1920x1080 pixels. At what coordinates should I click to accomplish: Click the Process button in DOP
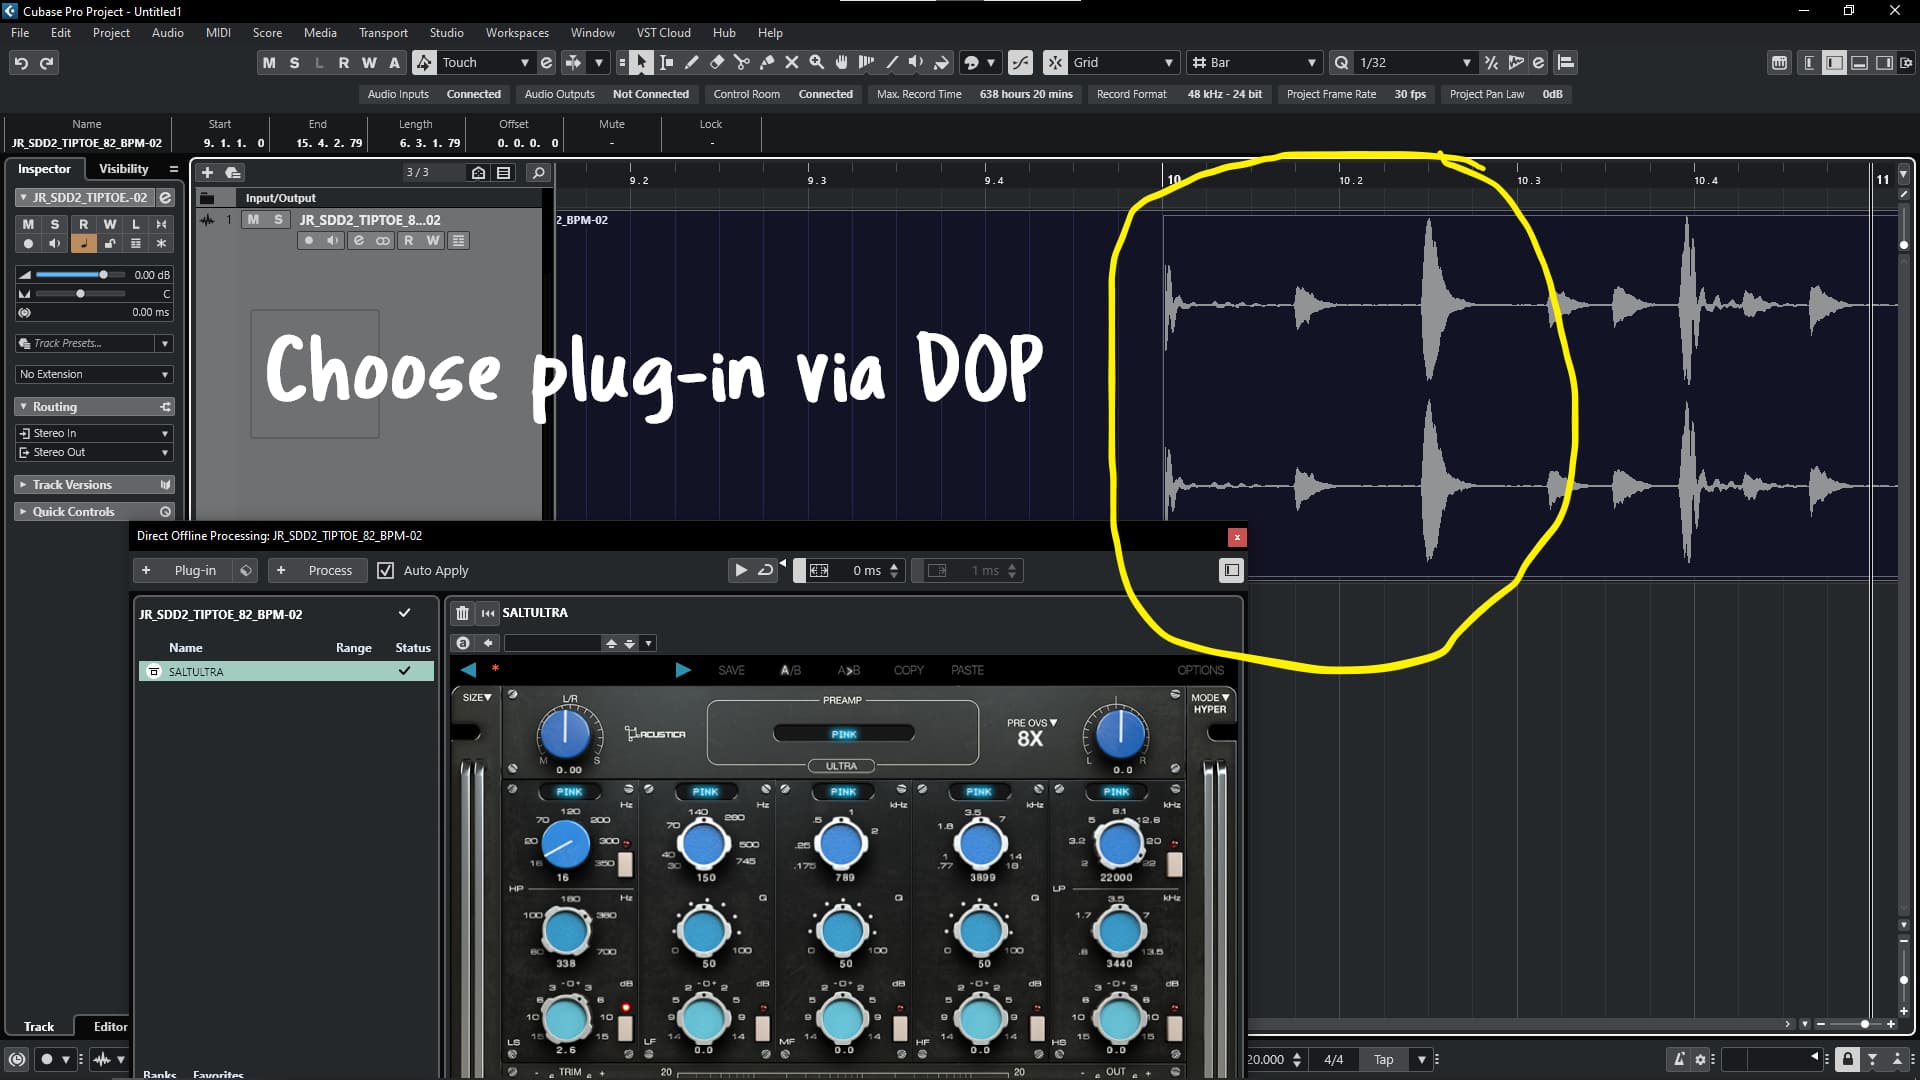(x=330, y=571)
